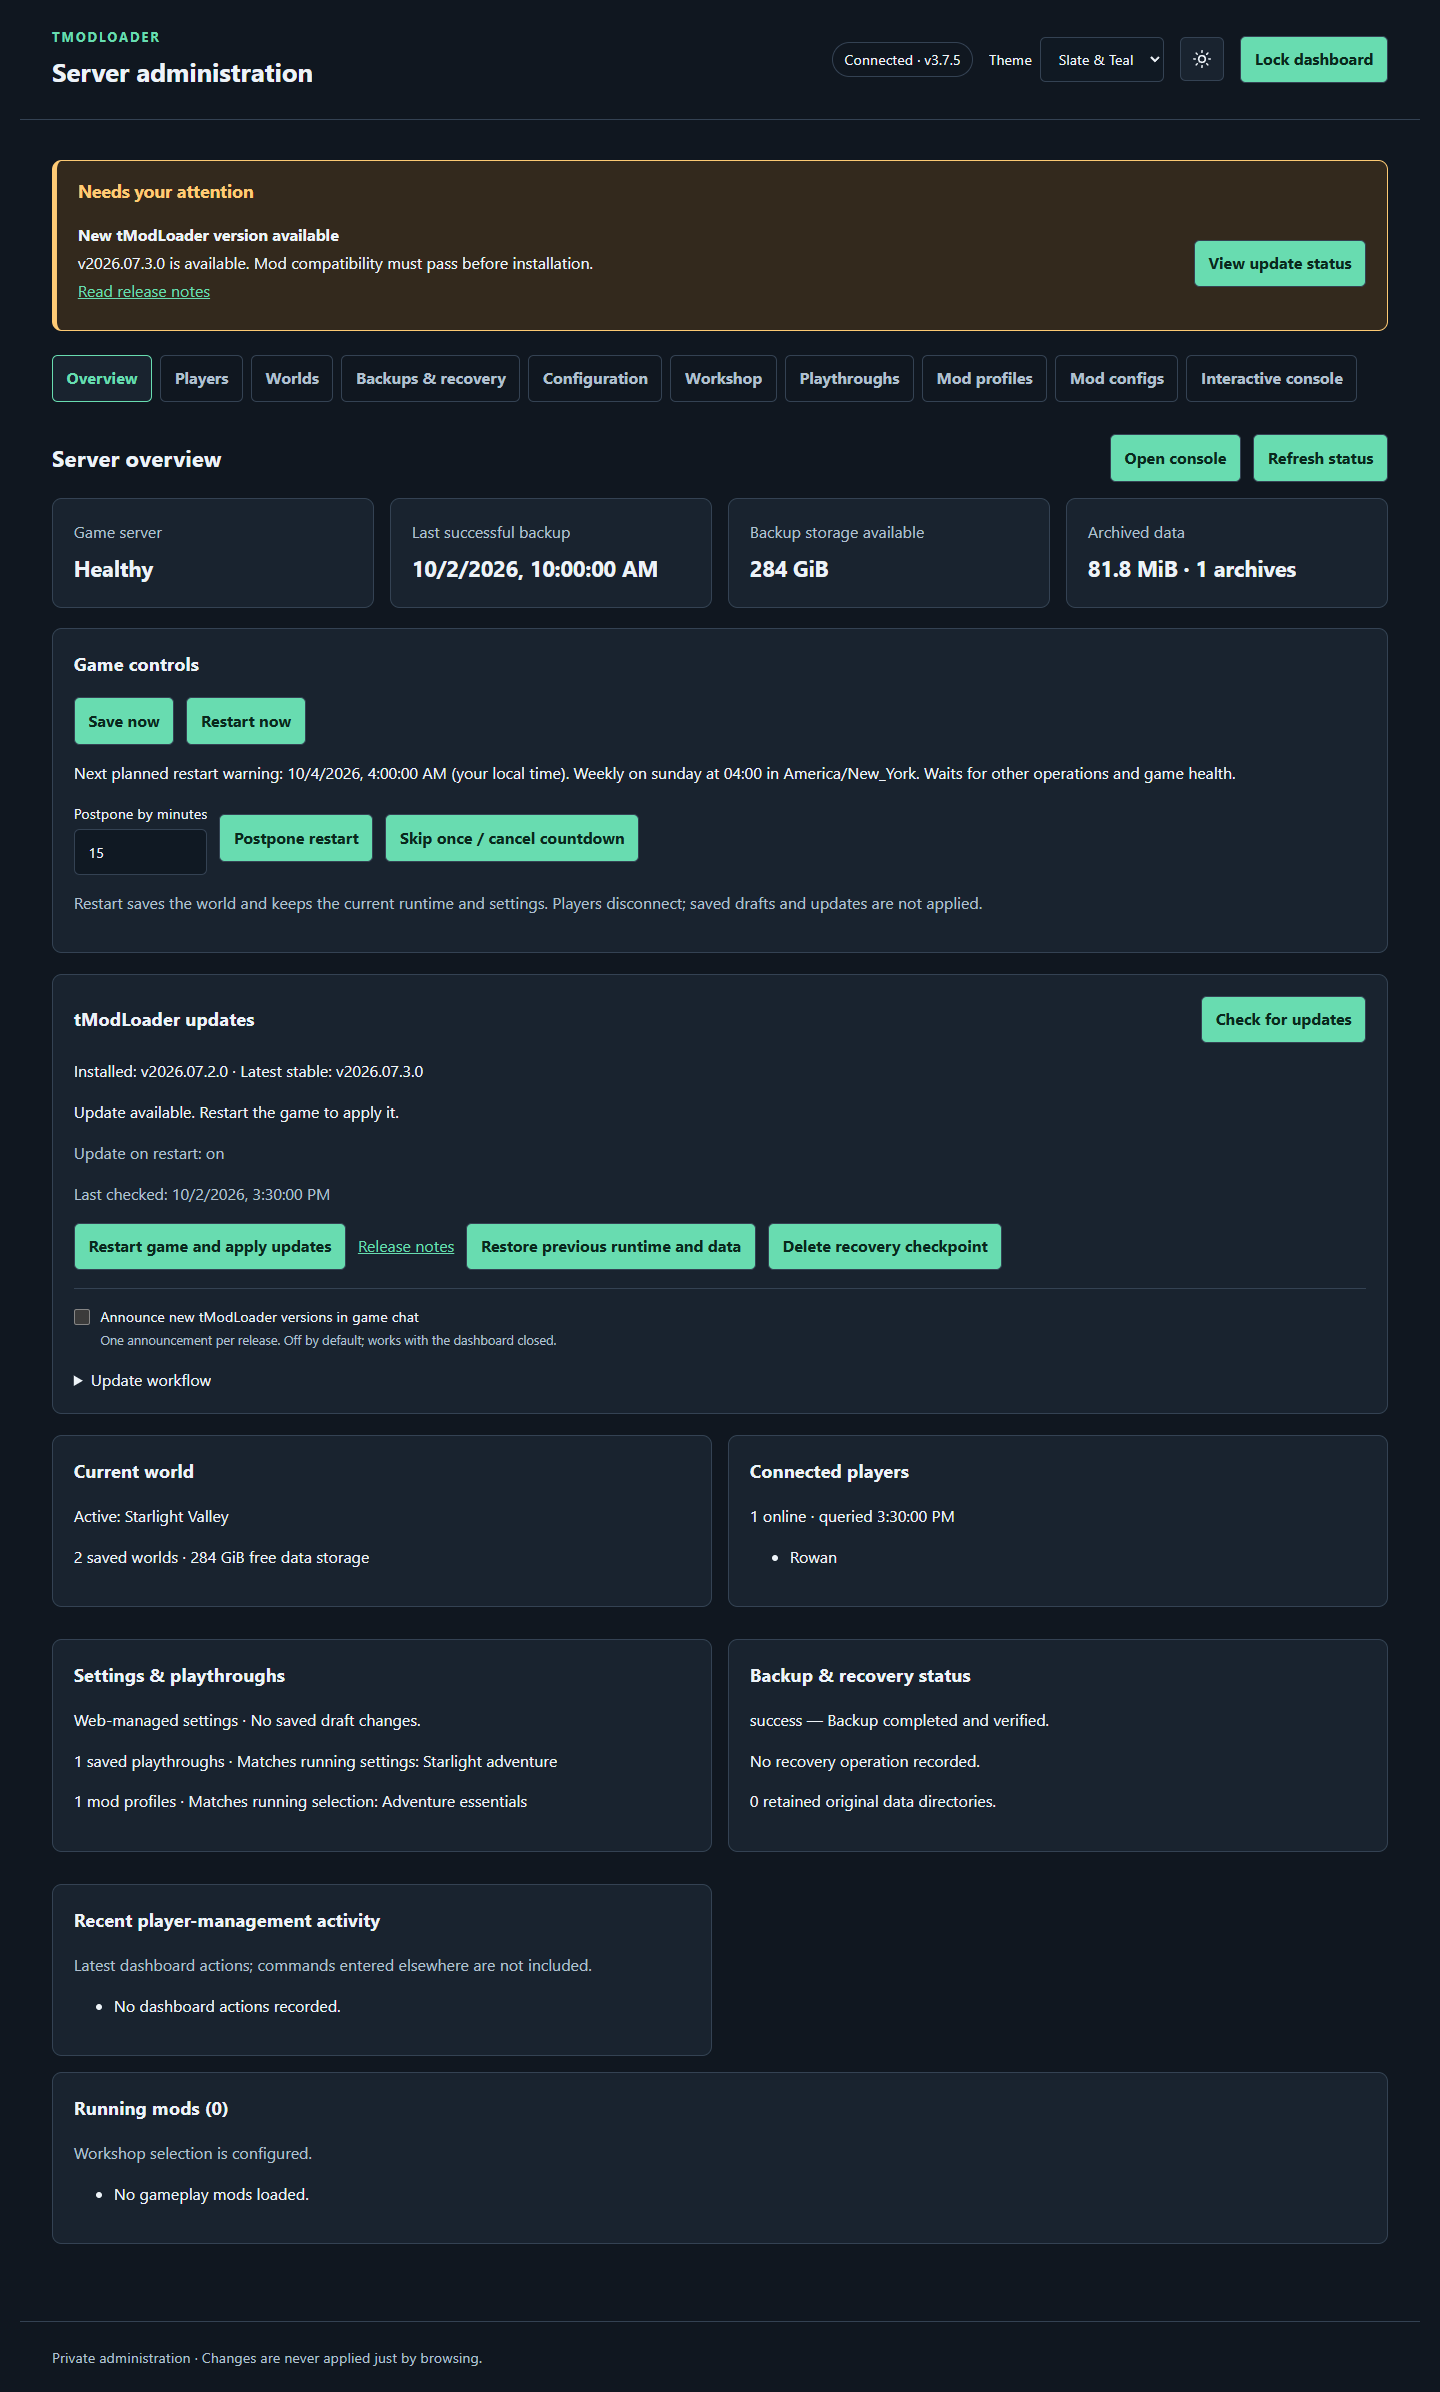Screen dimensions: 1440x2392
Task: Click the Open console button
Action: (x=1175, y=458)
